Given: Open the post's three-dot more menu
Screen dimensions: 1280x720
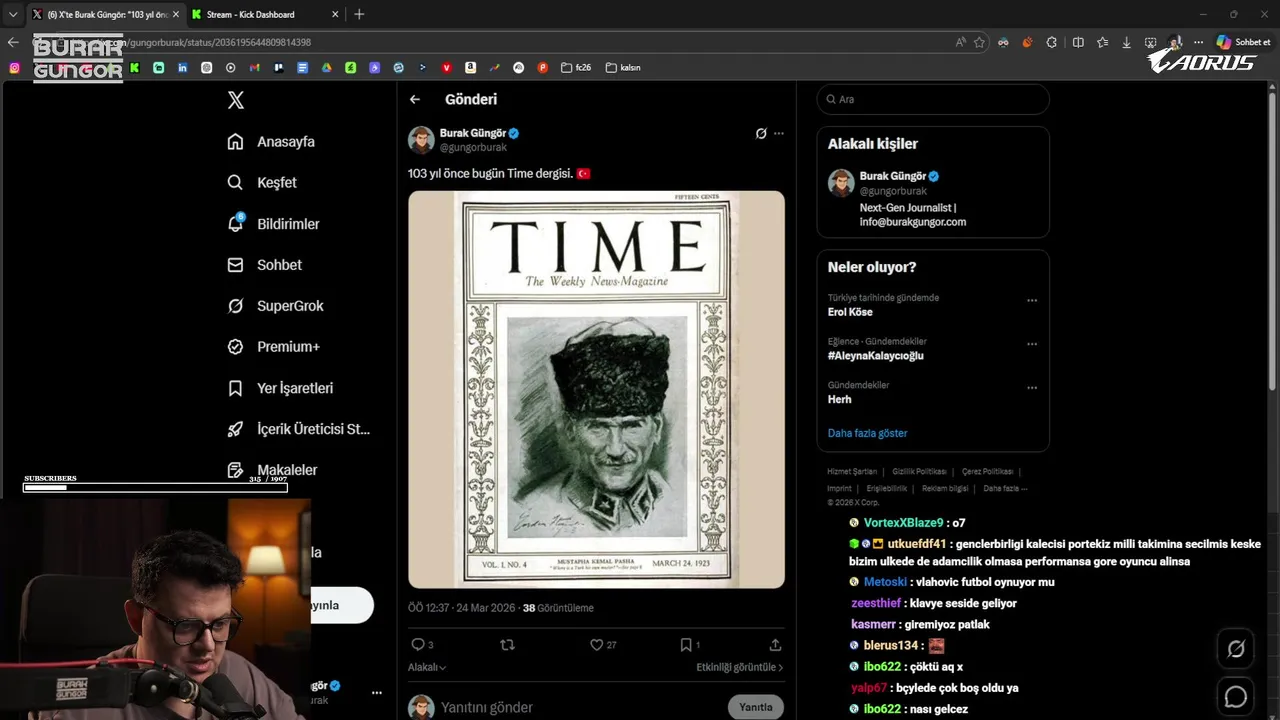Looking at the screenshot, I should [x=779, y=133].
